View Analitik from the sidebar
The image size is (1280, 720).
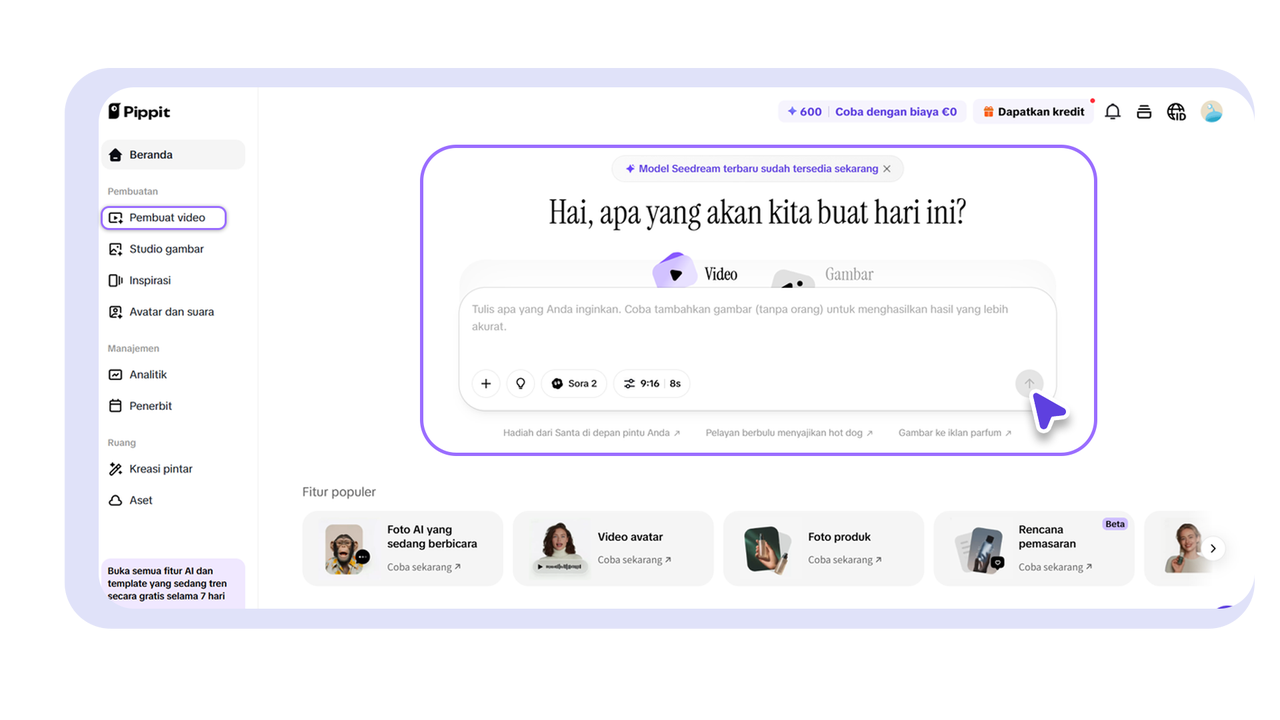click(148, 374)
